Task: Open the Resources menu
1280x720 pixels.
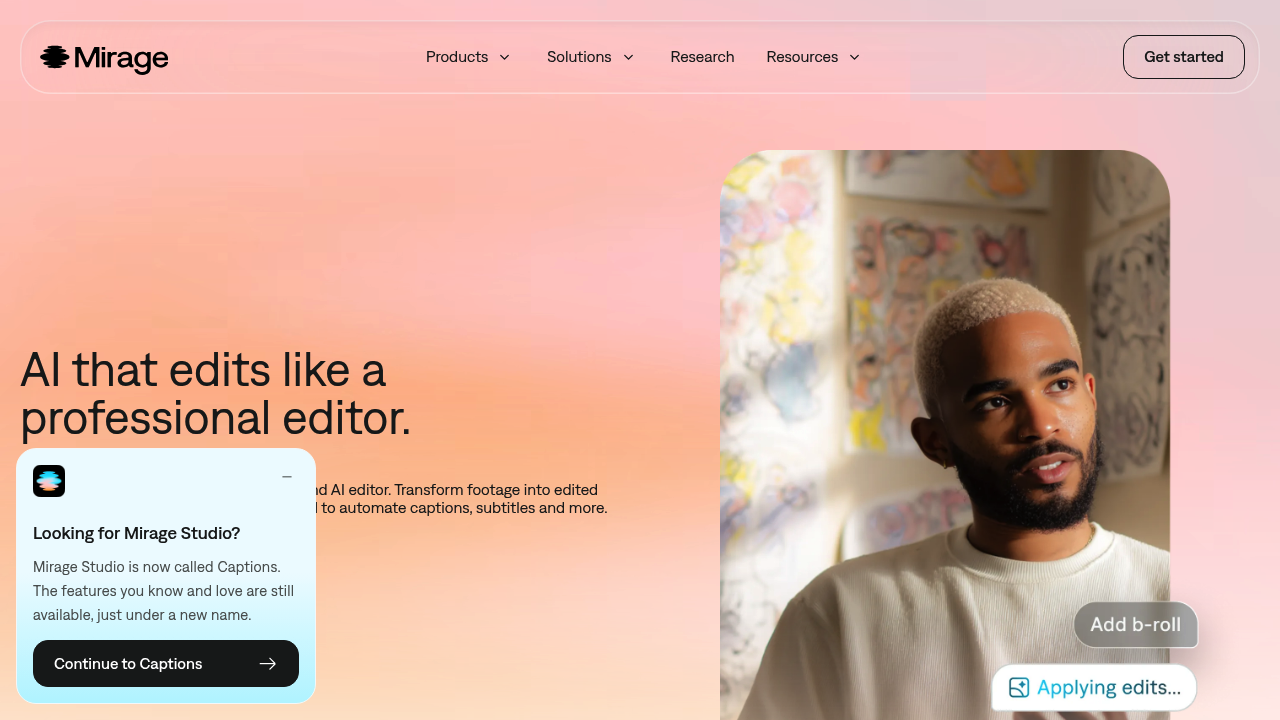Action: 813,57
